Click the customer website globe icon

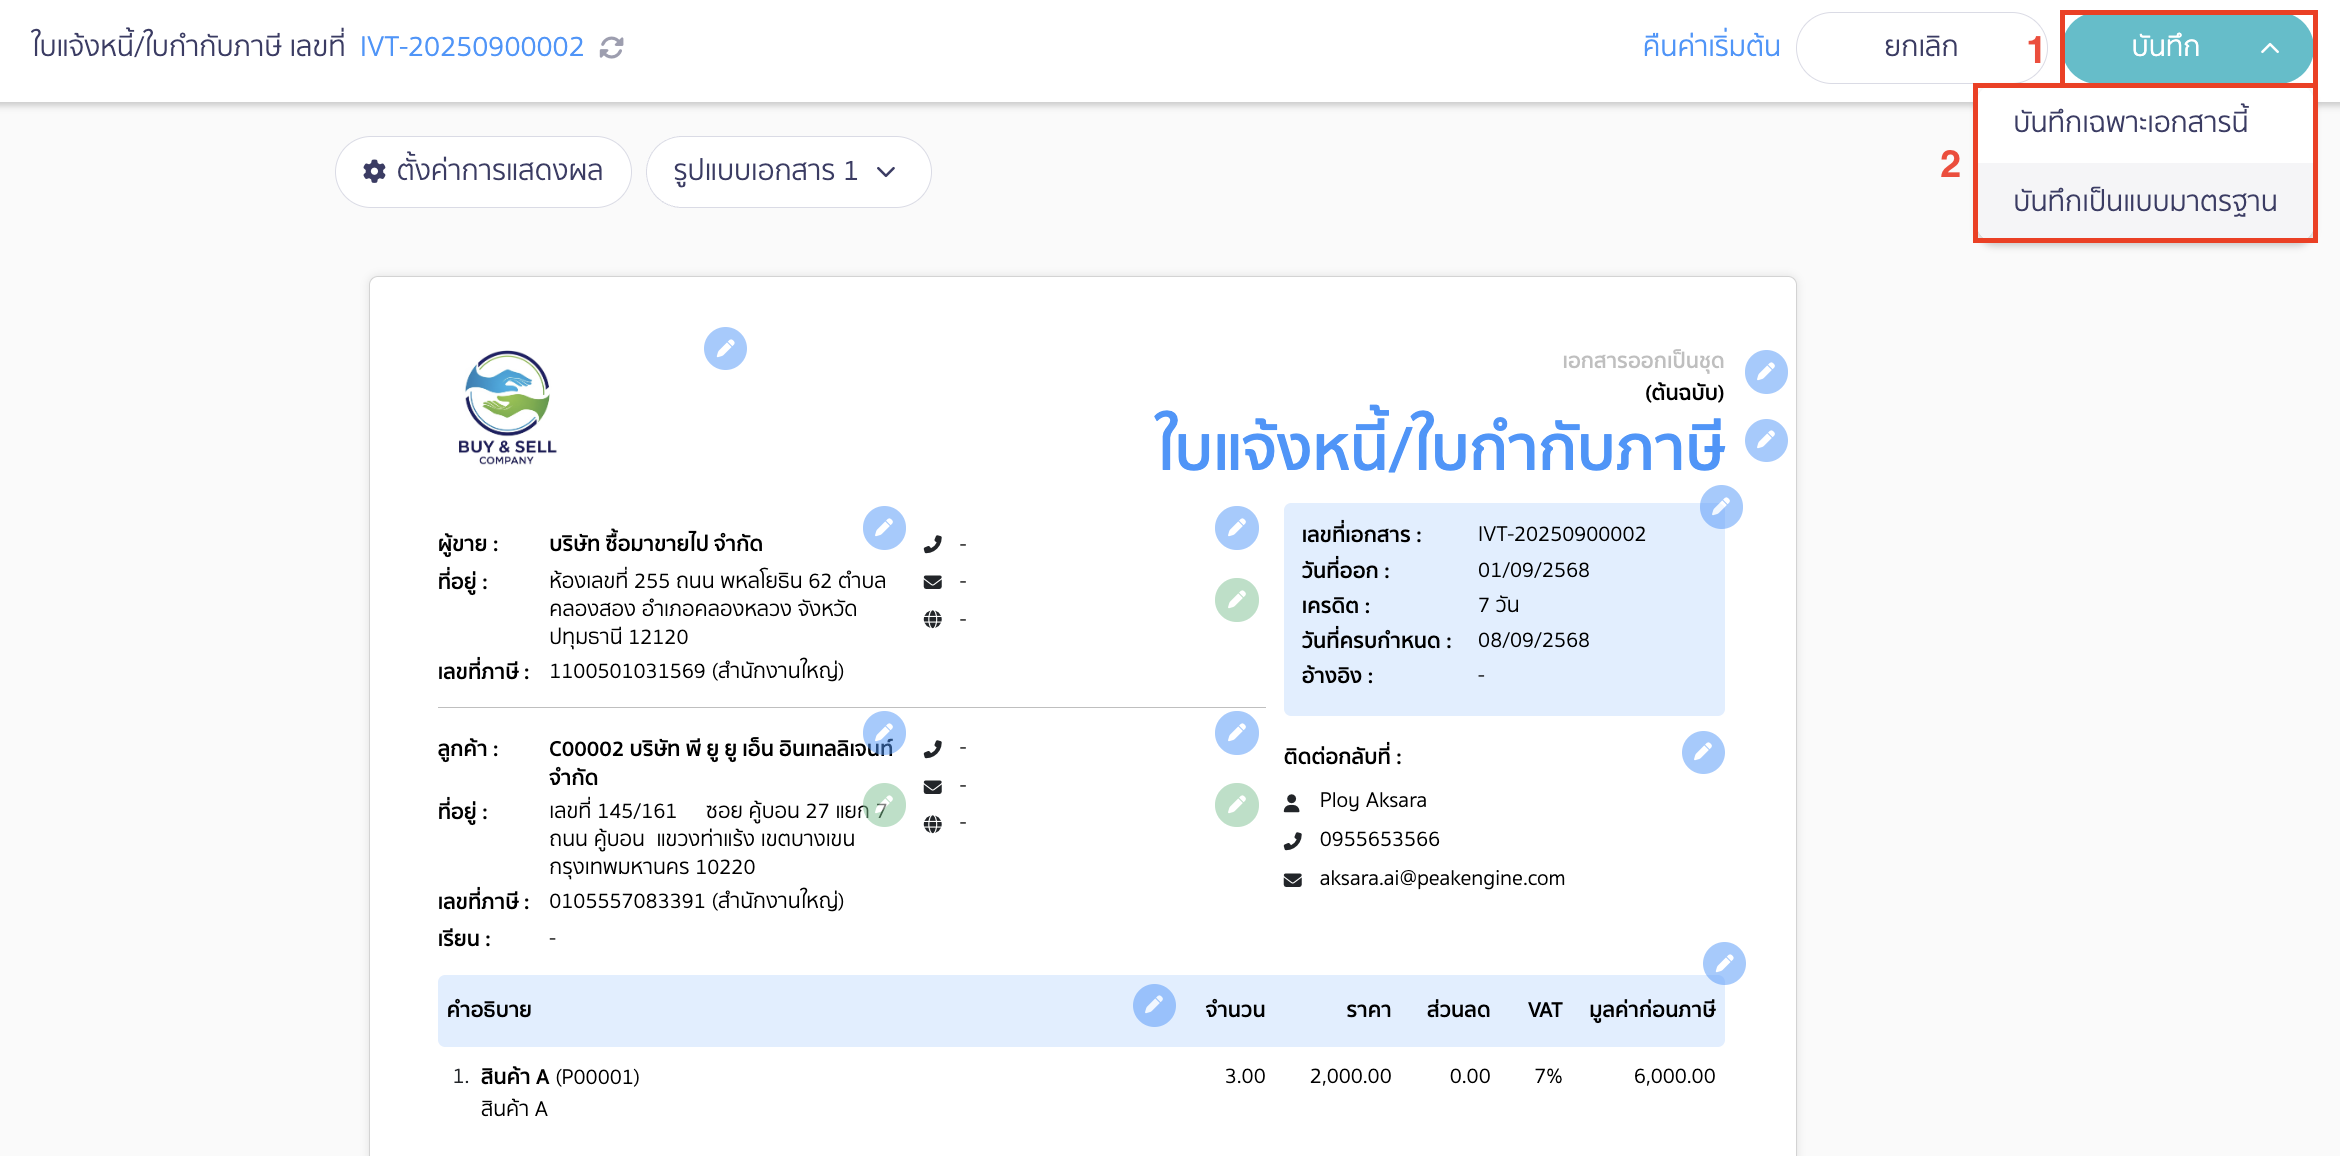pyautogui.click(x=933, y=823)
